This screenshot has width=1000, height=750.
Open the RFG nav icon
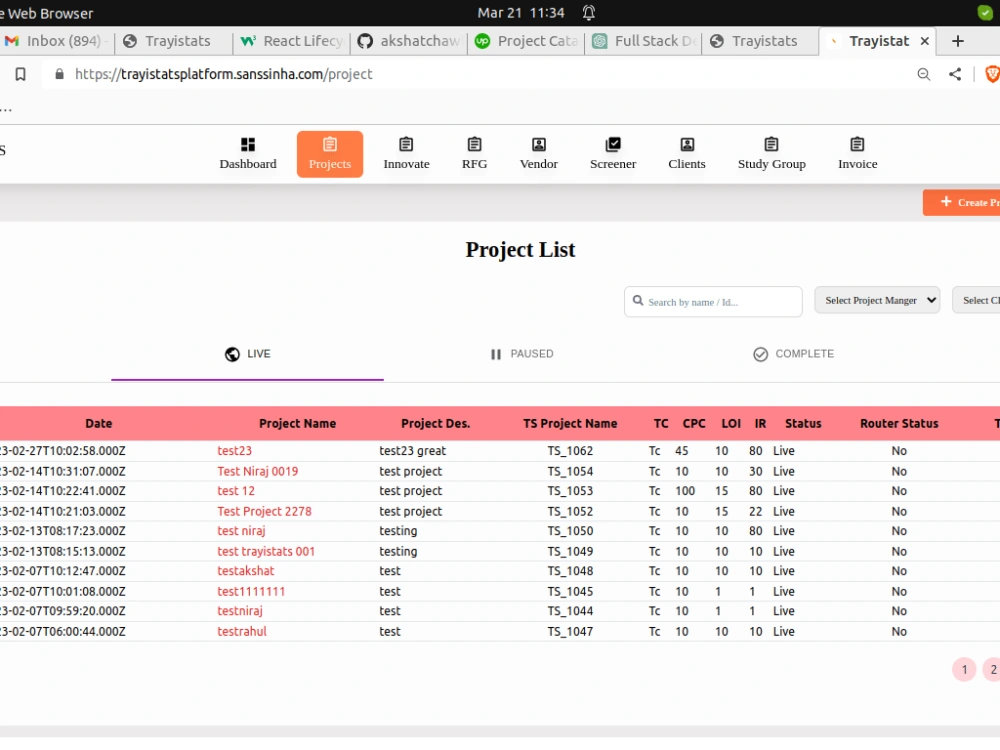coord(474,145)
